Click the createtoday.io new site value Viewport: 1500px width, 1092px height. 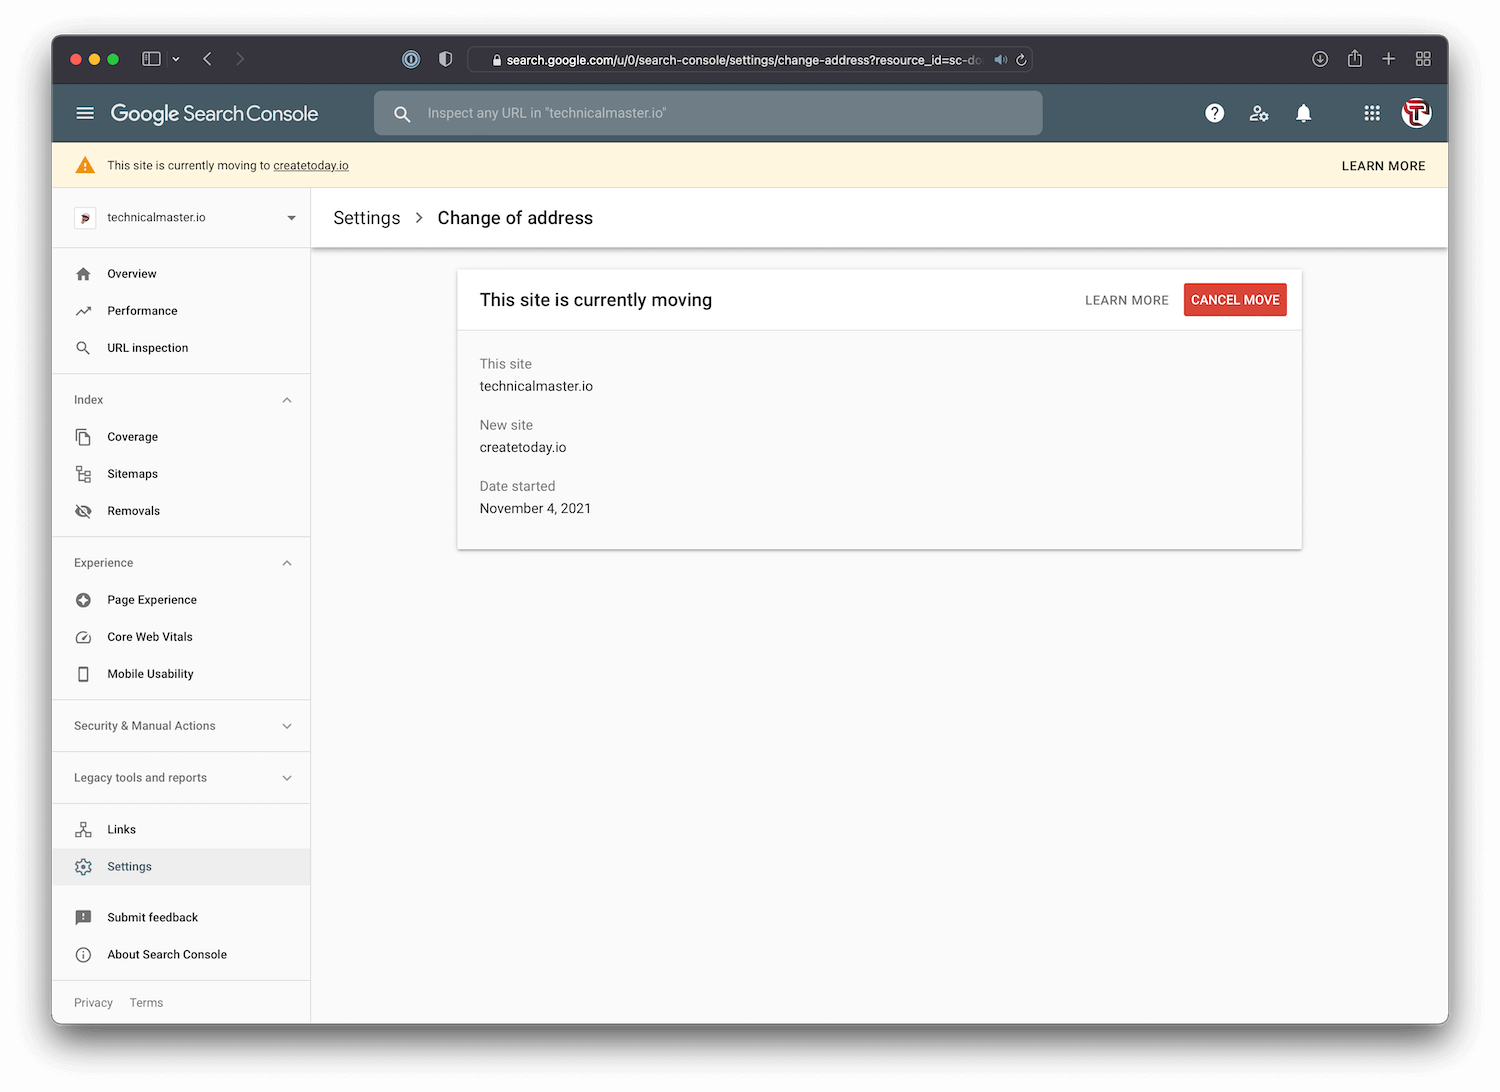pos(523,448)
